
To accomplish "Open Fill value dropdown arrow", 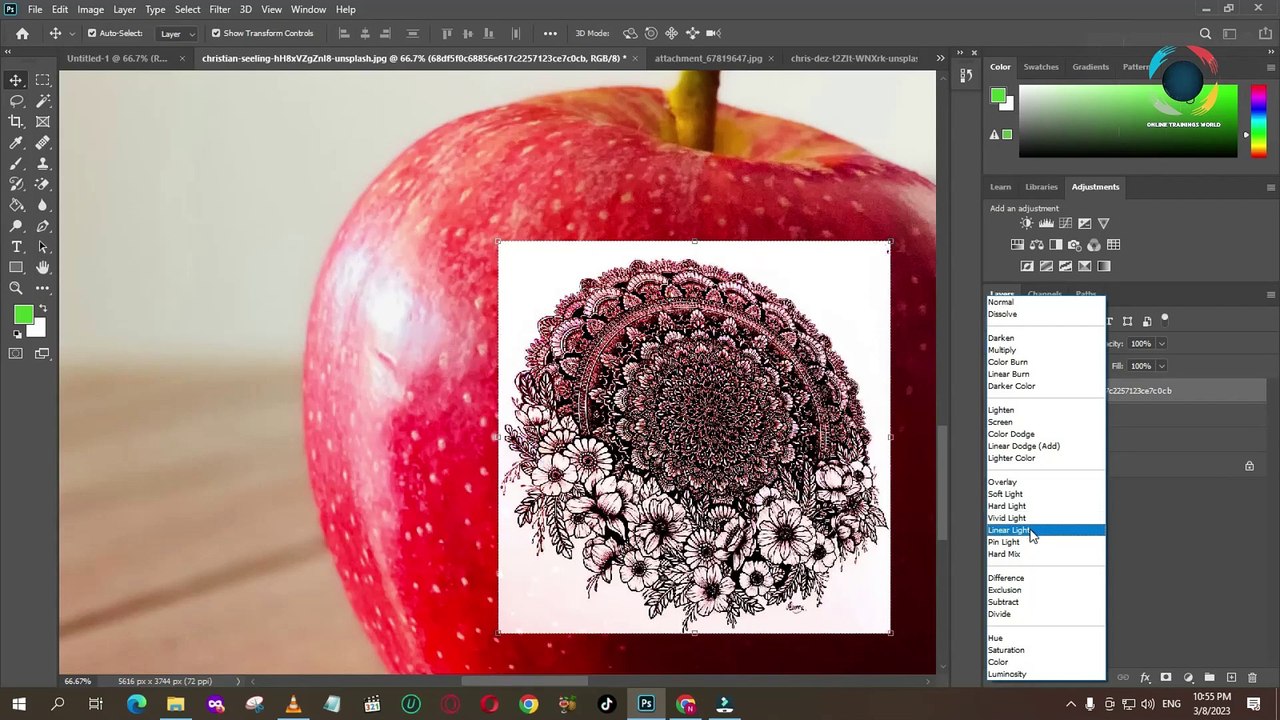I will pos(1161,366).
